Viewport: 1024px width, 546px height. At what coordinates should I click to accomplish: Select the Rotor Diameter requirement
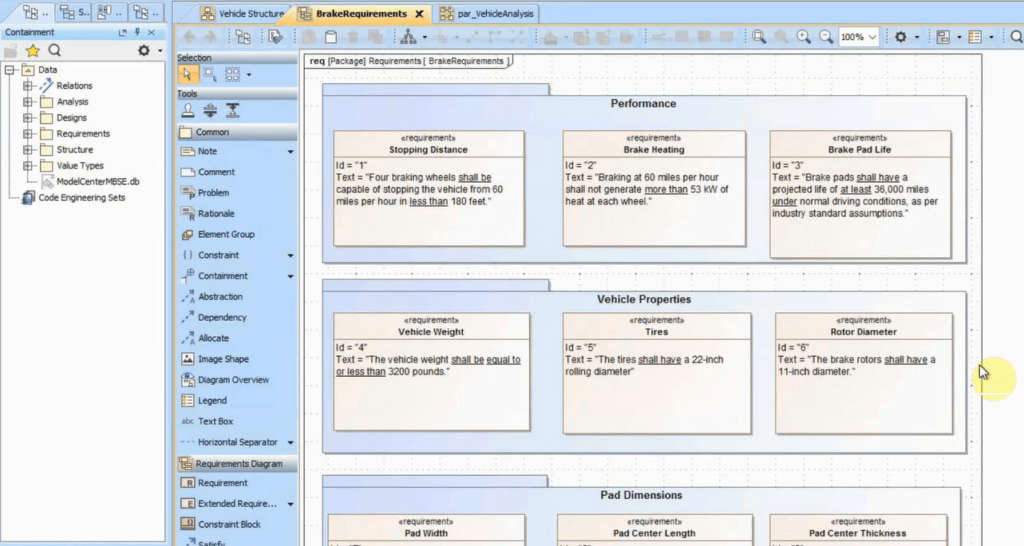point(863,374)
